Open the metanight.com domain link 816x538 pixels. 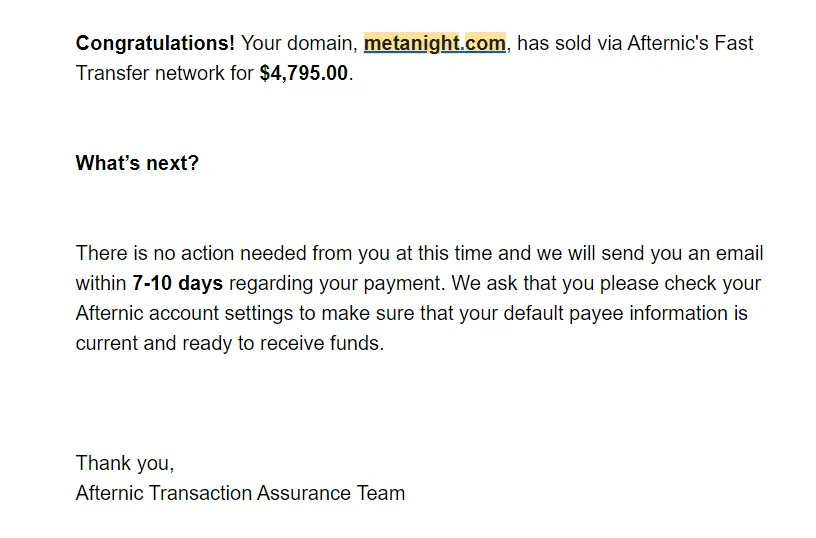(x=435, y=43)
